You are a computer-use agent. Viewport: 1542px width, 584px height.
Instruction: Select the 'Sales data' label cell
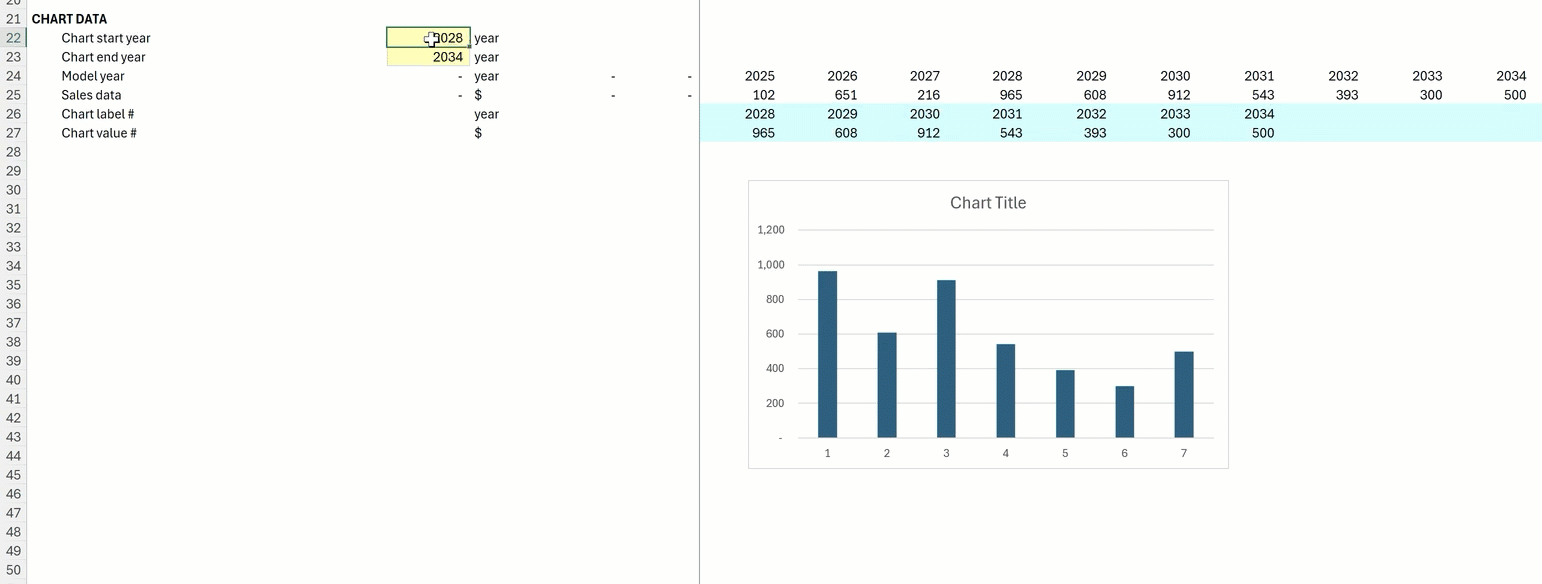click(91, 95)
